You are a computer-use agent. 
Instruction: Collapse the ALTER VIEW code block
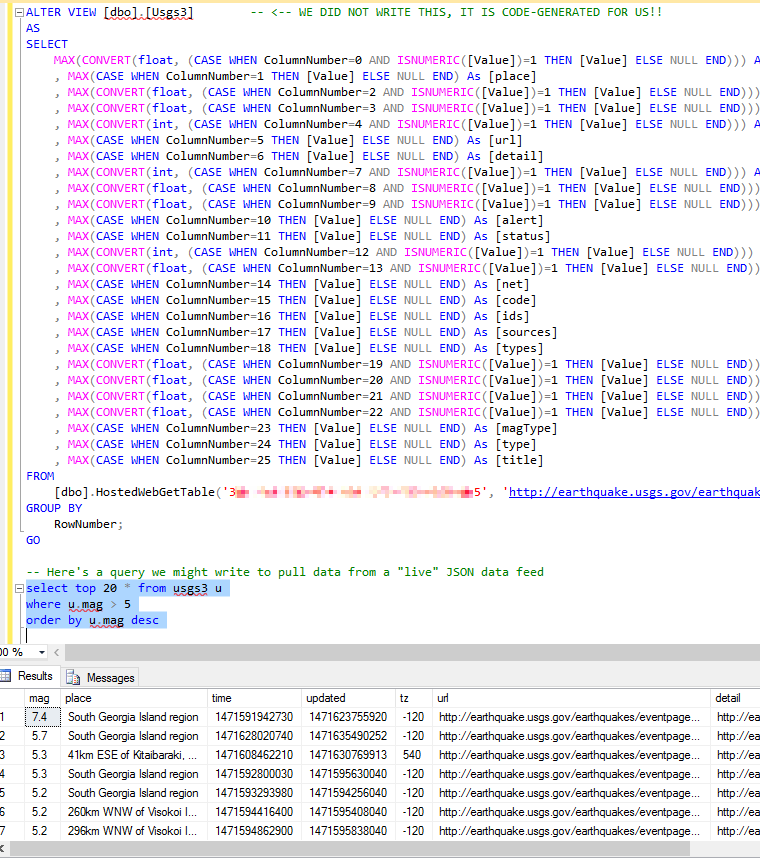click(19, 13)
